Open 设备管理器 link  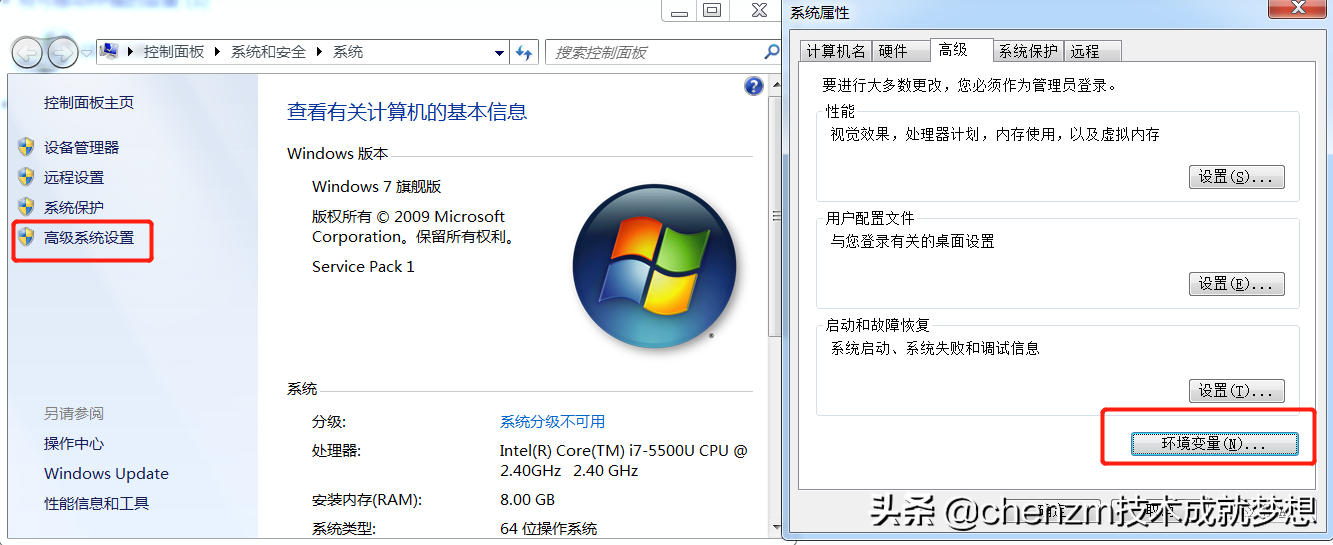[81, 147]
